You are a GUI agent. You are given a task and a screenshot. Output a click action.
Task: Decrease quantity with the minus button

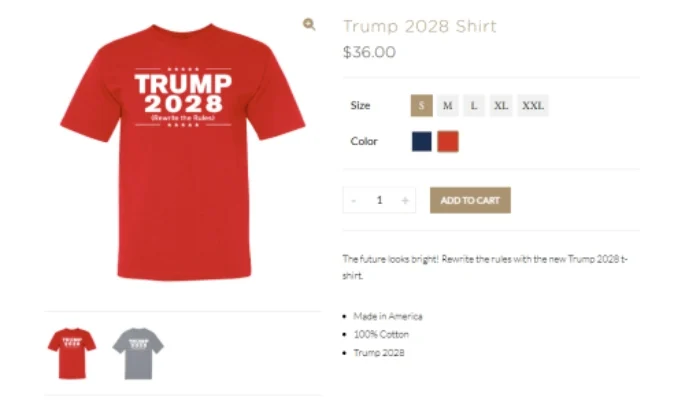click(x=354, y=200)
